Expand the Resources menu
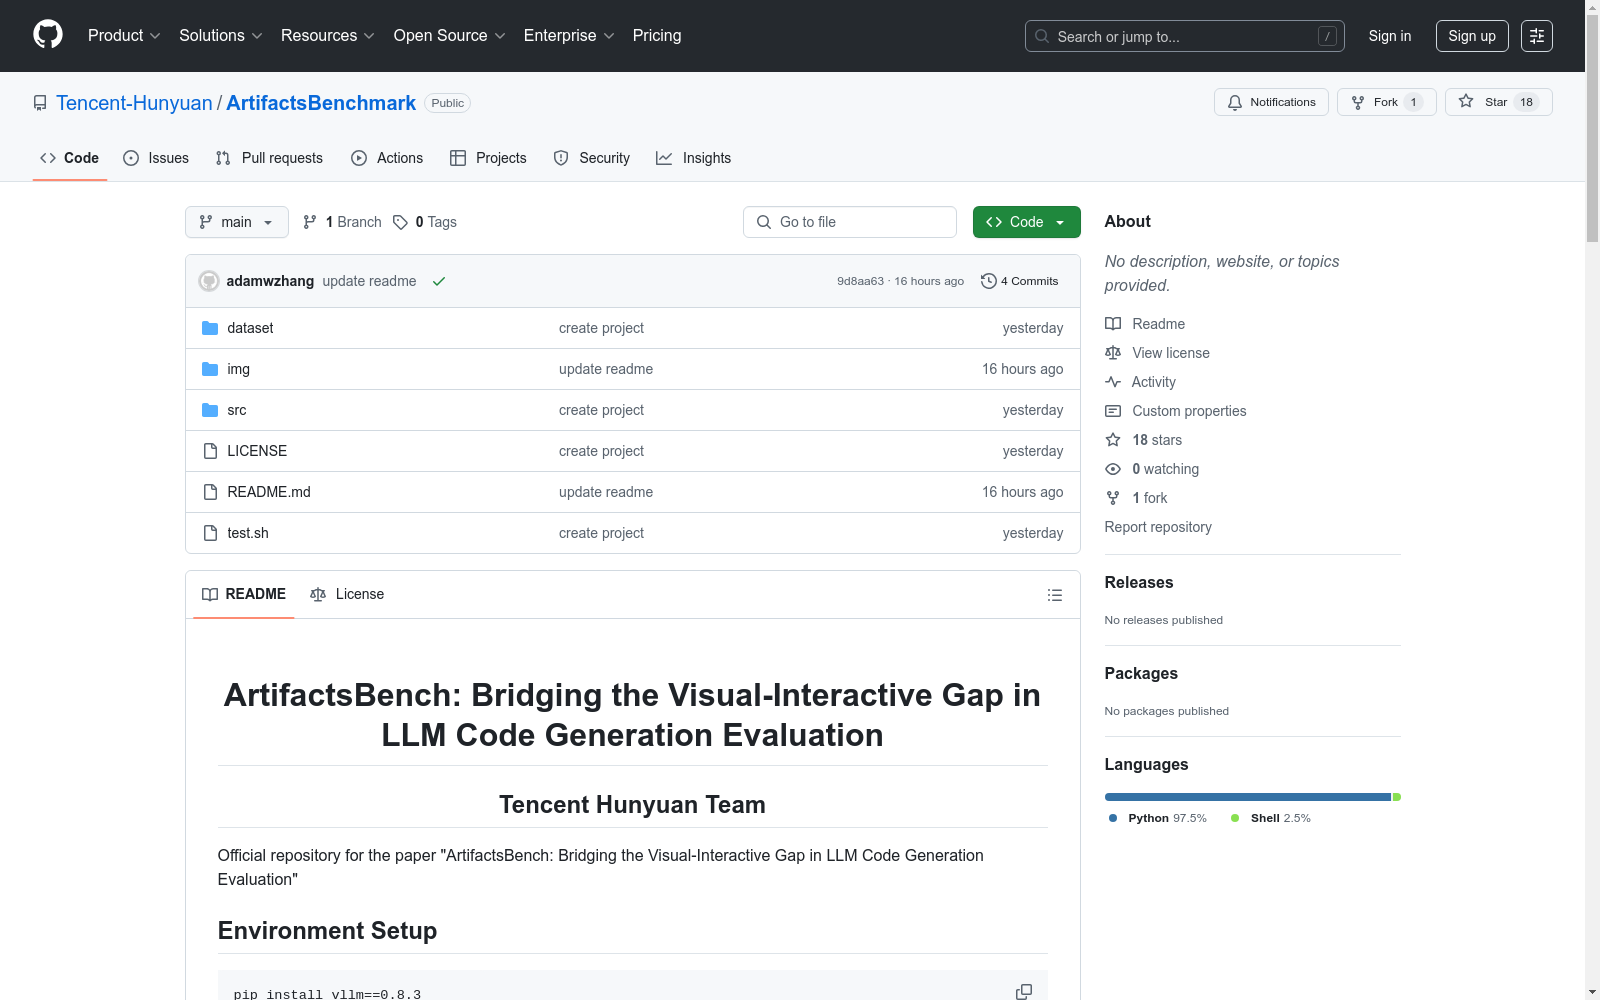1600x1000 pixels. pos(328,35)
